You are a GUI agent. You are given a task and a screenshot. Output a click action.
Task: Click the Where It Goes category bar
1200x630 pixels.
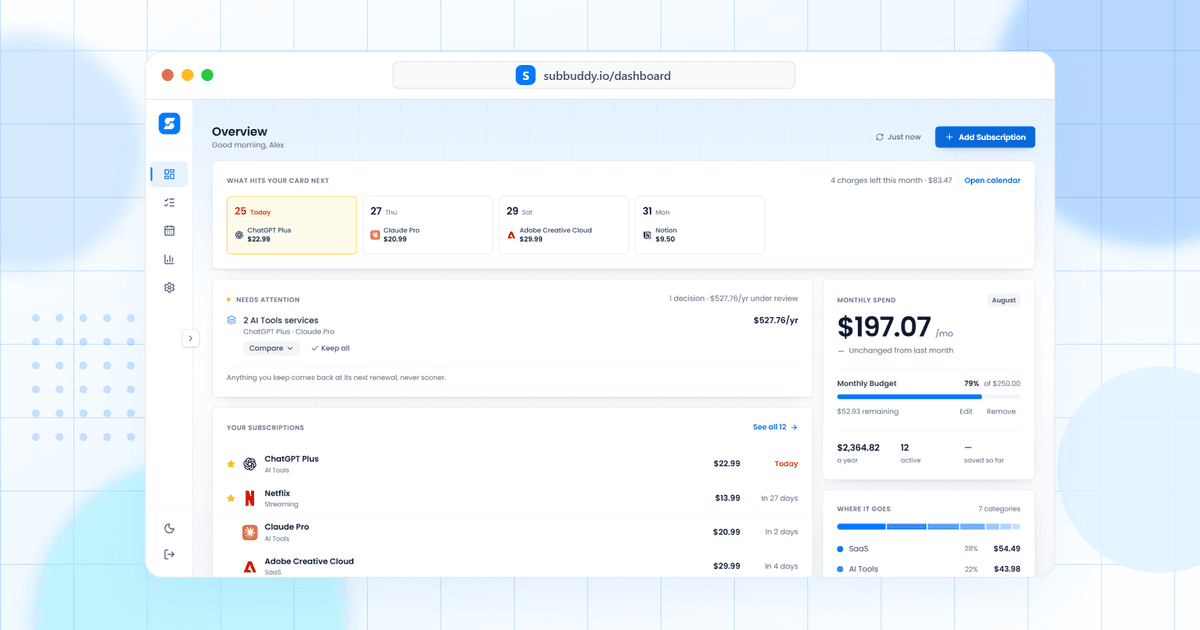(x=929, y=526)
